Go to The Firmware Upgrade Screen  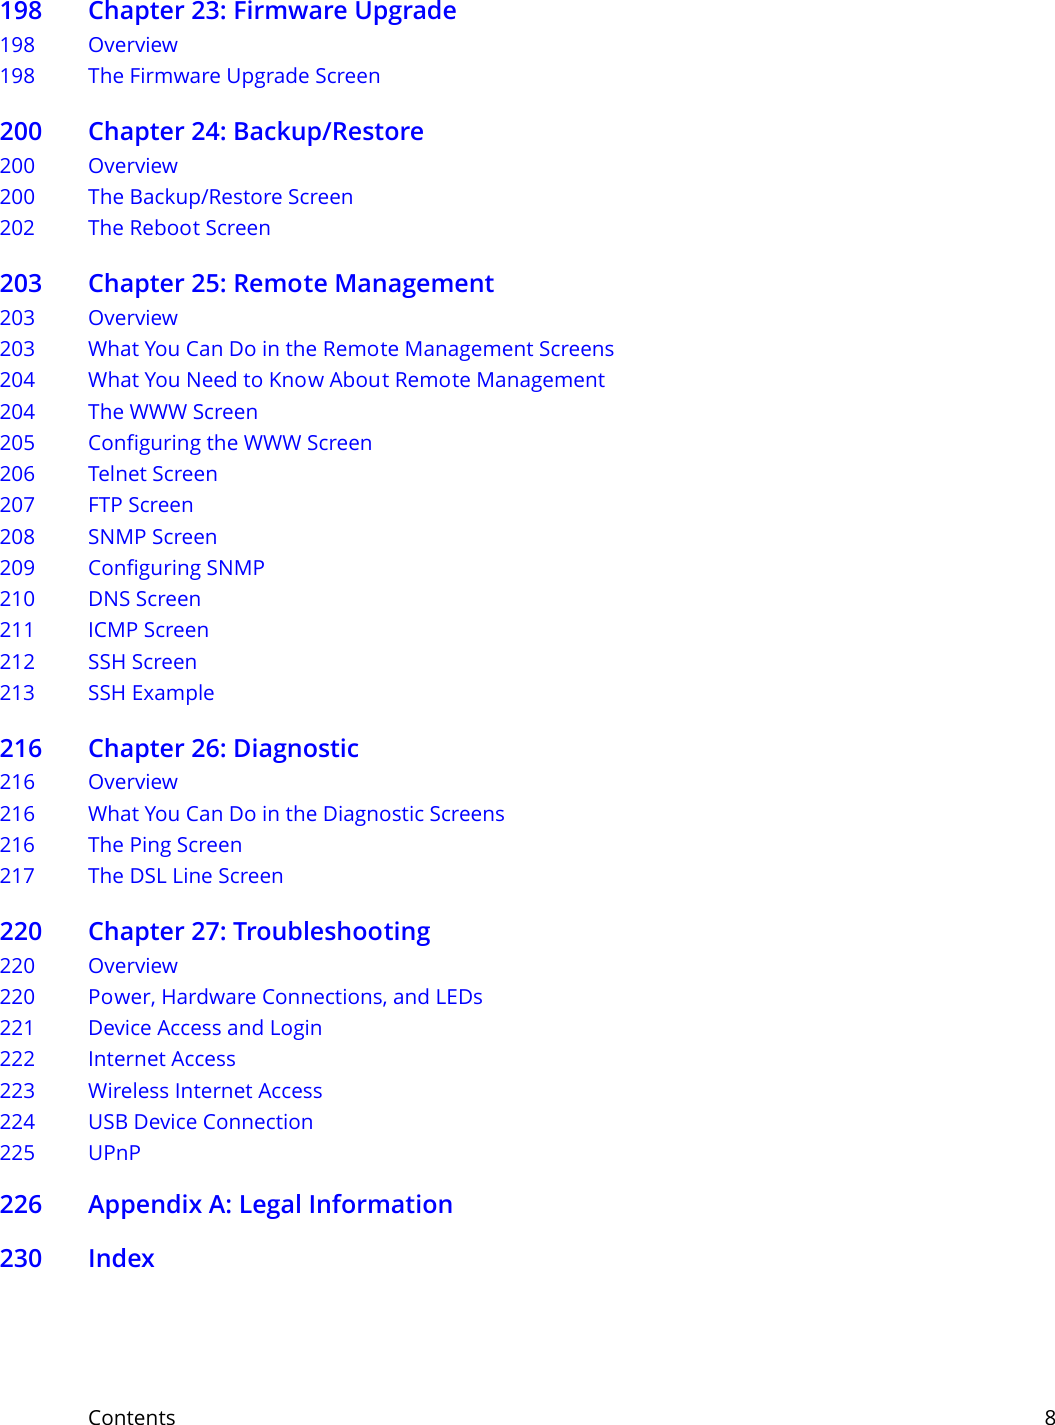[234, 76]
